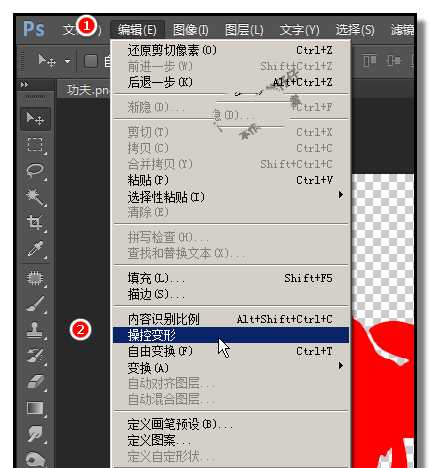Toggle the auto-select checkbox in options bar
The width and height of the screenshot is (430, 468).
[90, 61]
